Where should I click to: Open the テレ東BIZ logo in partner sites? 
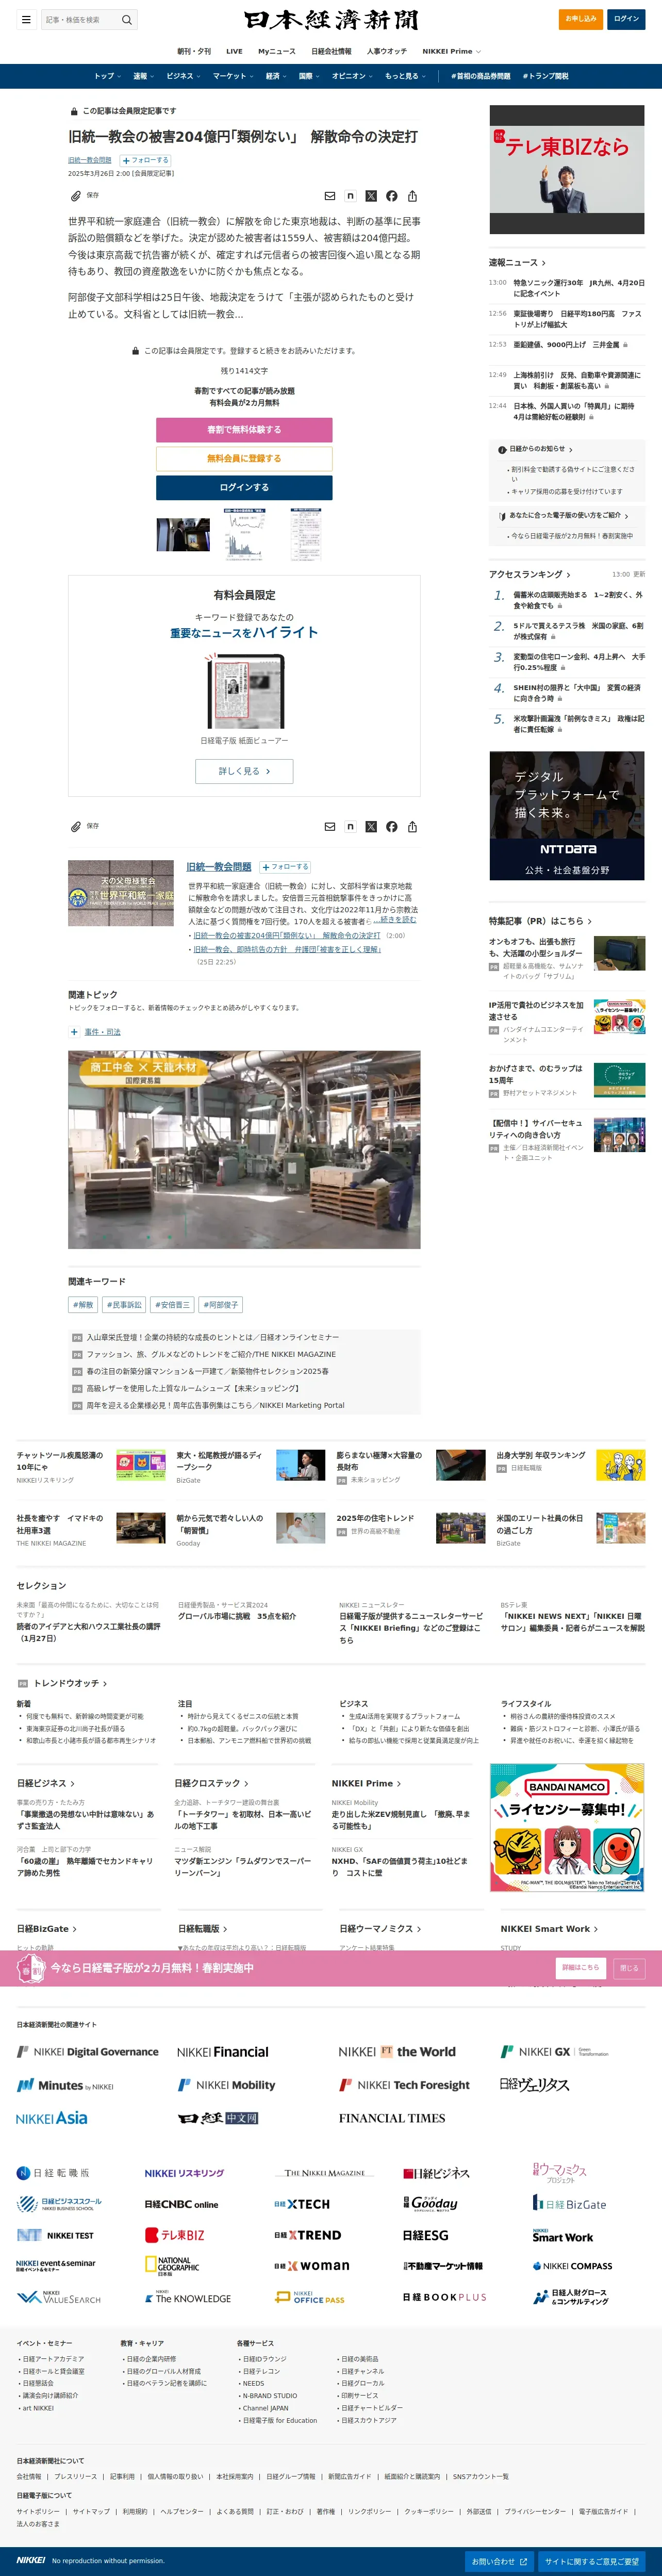[175, 2235]
